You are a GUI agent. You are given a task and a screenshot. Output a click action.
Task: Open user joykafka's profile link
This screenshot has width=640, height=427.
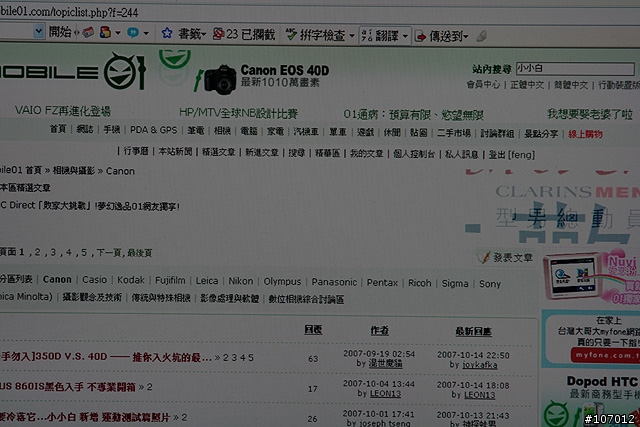point(480,365)
